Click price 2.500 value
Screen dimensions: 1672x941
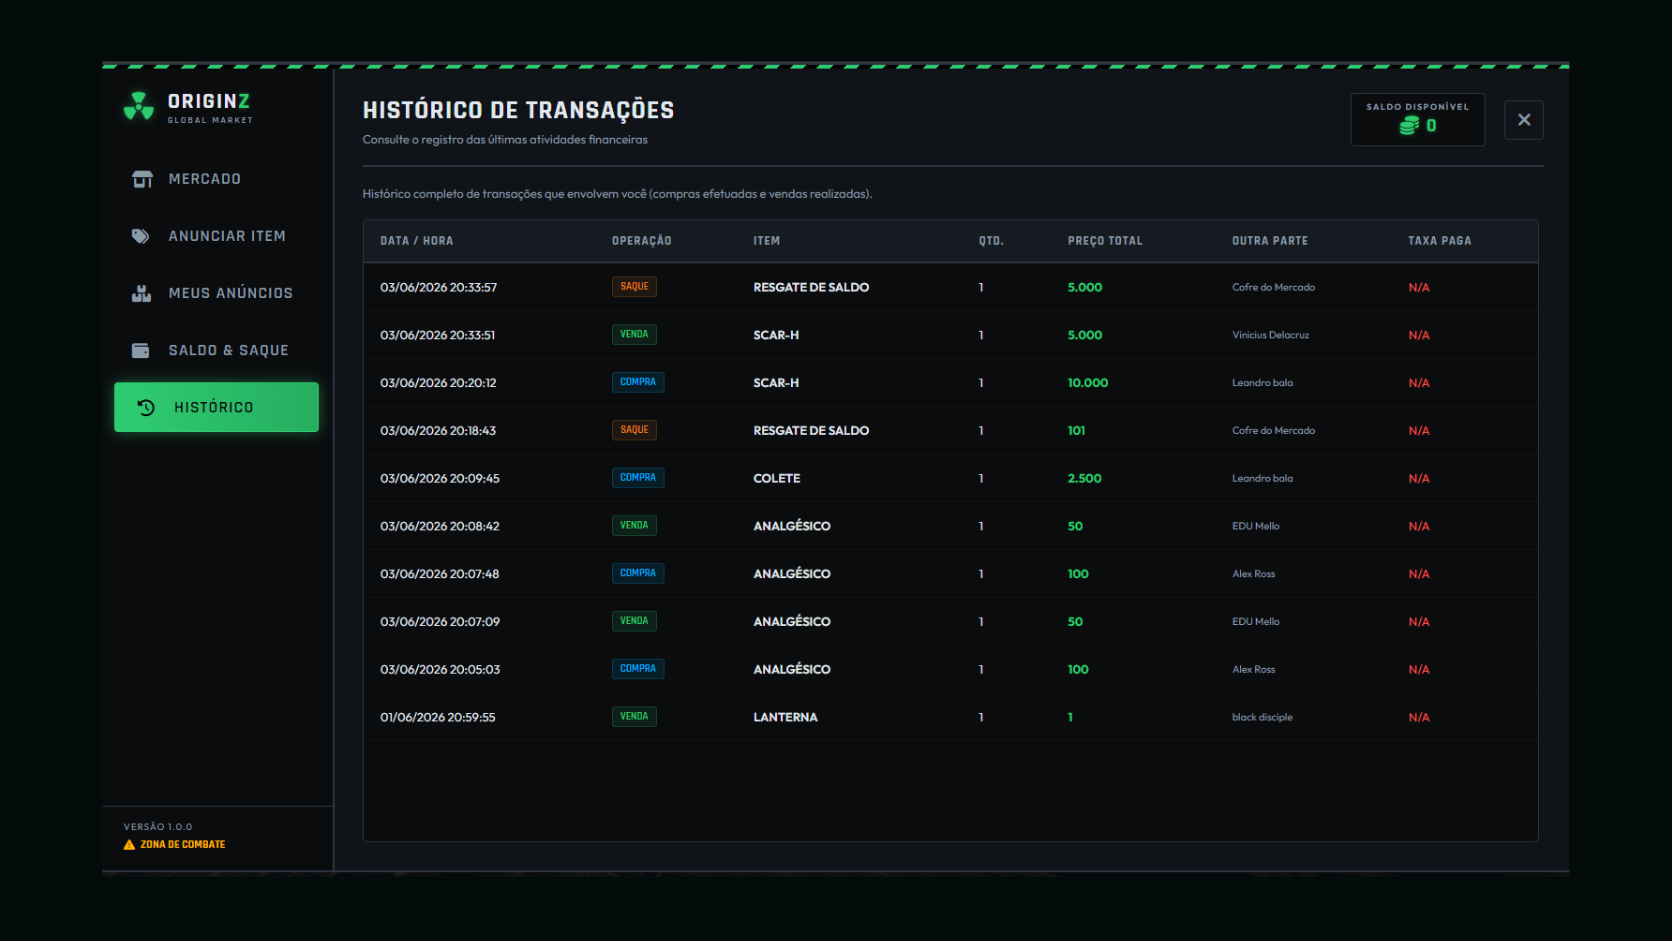pyautogui.click(x=1084, y=478)
